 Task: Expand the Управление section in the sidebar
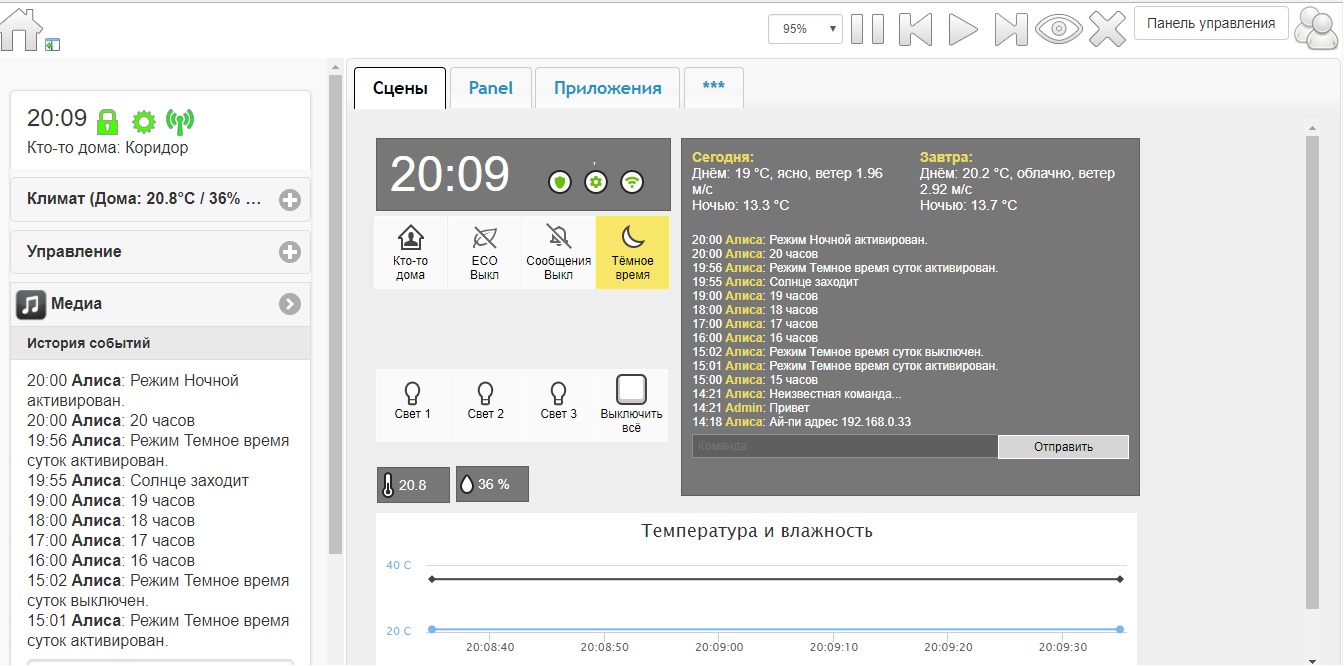tap(290, 252)
